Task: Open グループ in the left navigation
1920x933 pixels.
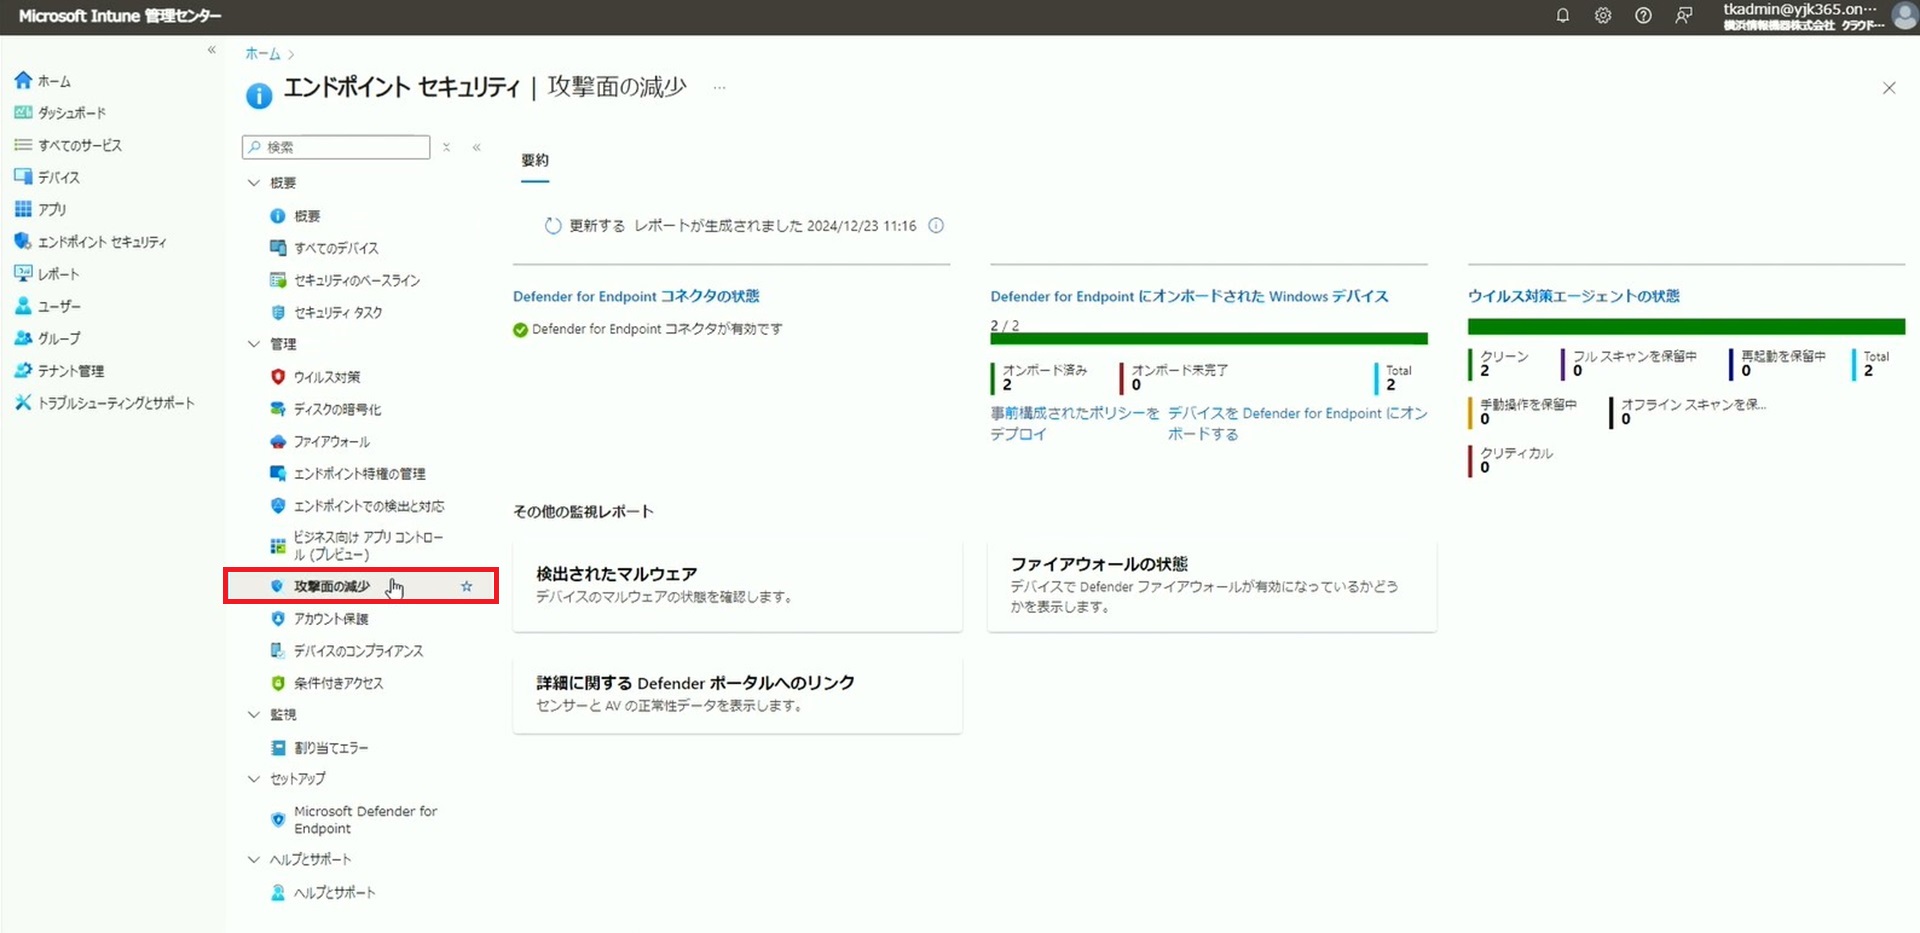Action: pos(48,338)
